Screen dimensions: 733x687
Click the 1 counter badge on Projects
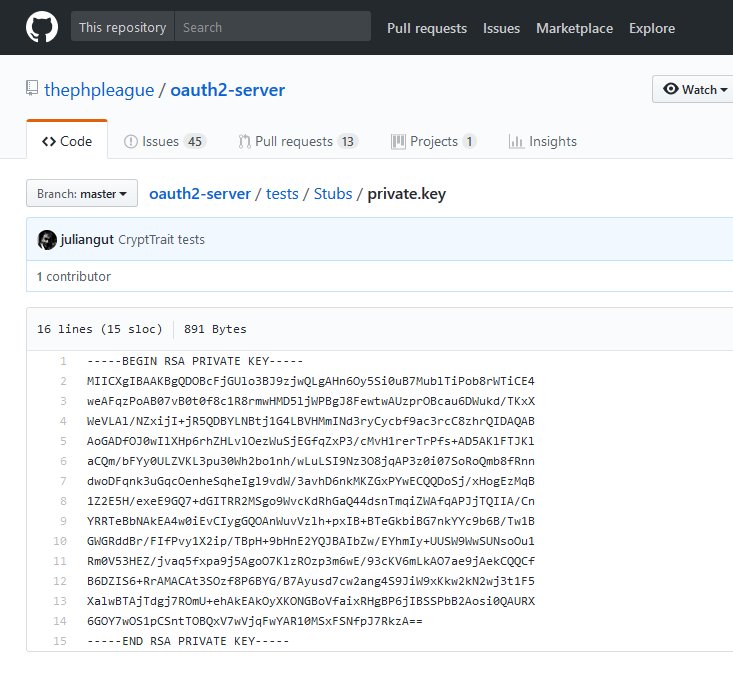pyautogui.click(x=469, y=141)
